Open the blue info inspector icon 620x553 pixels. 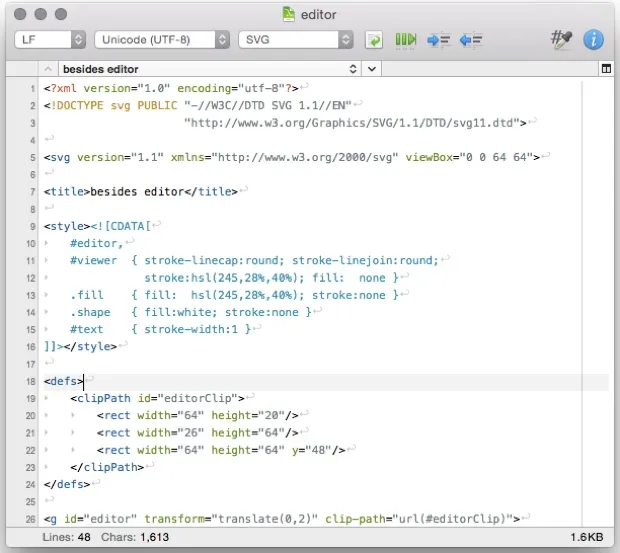tap(593, 40)
